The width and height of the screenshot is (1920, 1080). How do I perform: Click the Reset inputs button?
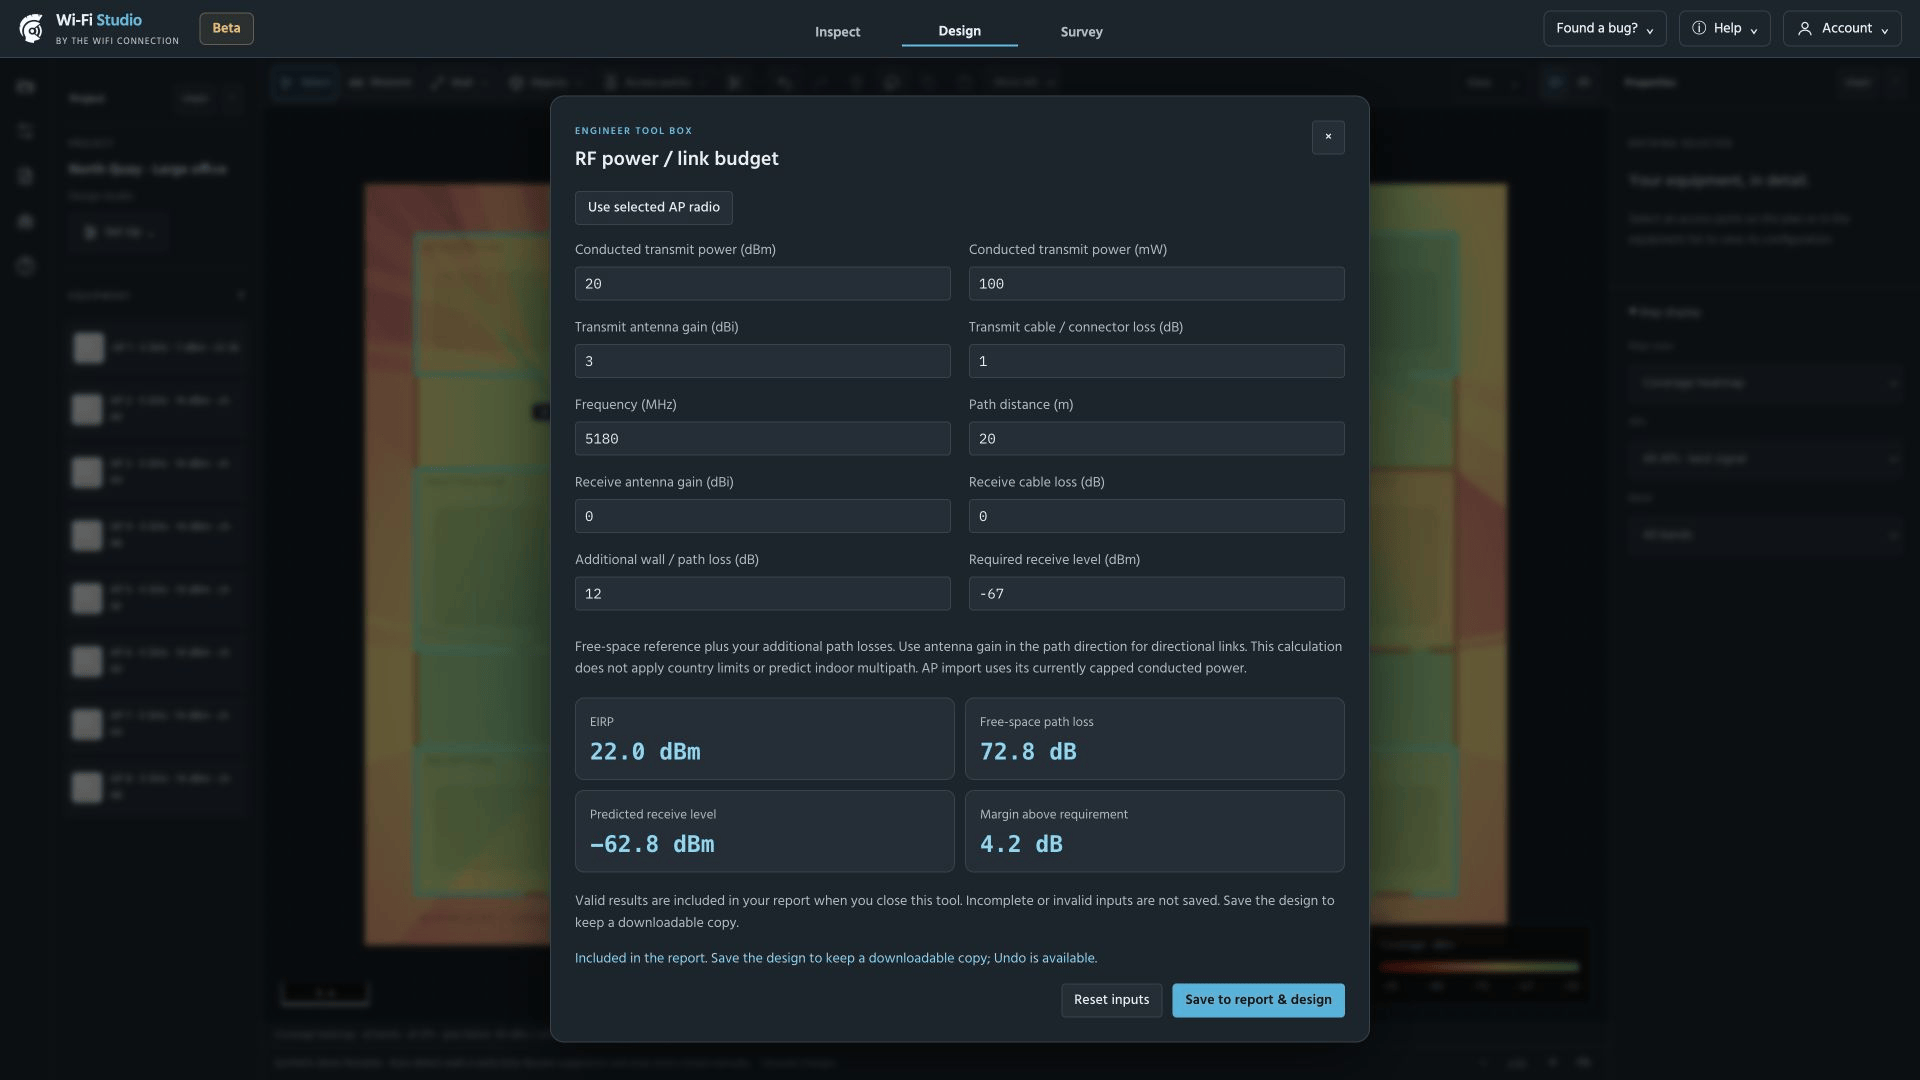pos(1111,1000)
